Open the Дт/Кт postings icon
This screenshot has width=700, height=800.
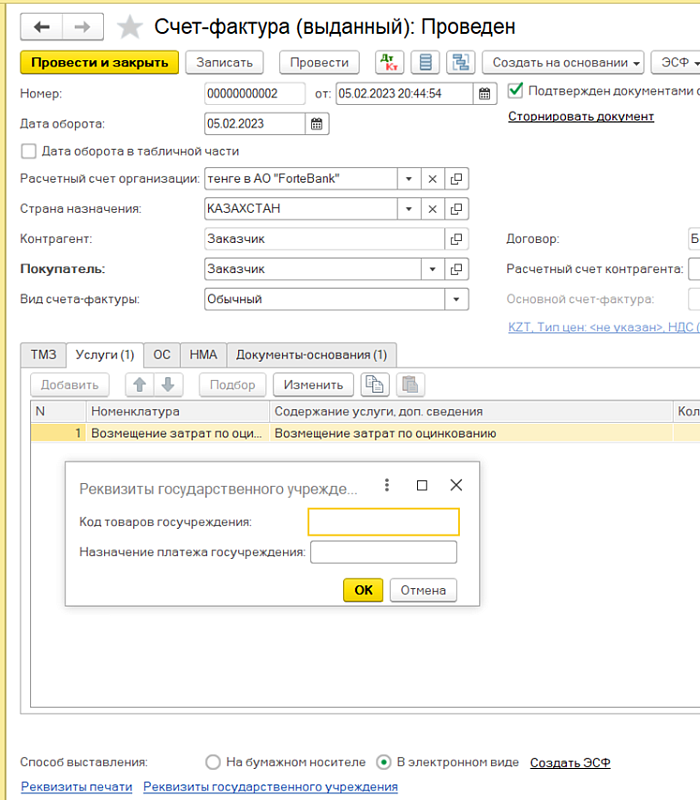tap(389, 62)
